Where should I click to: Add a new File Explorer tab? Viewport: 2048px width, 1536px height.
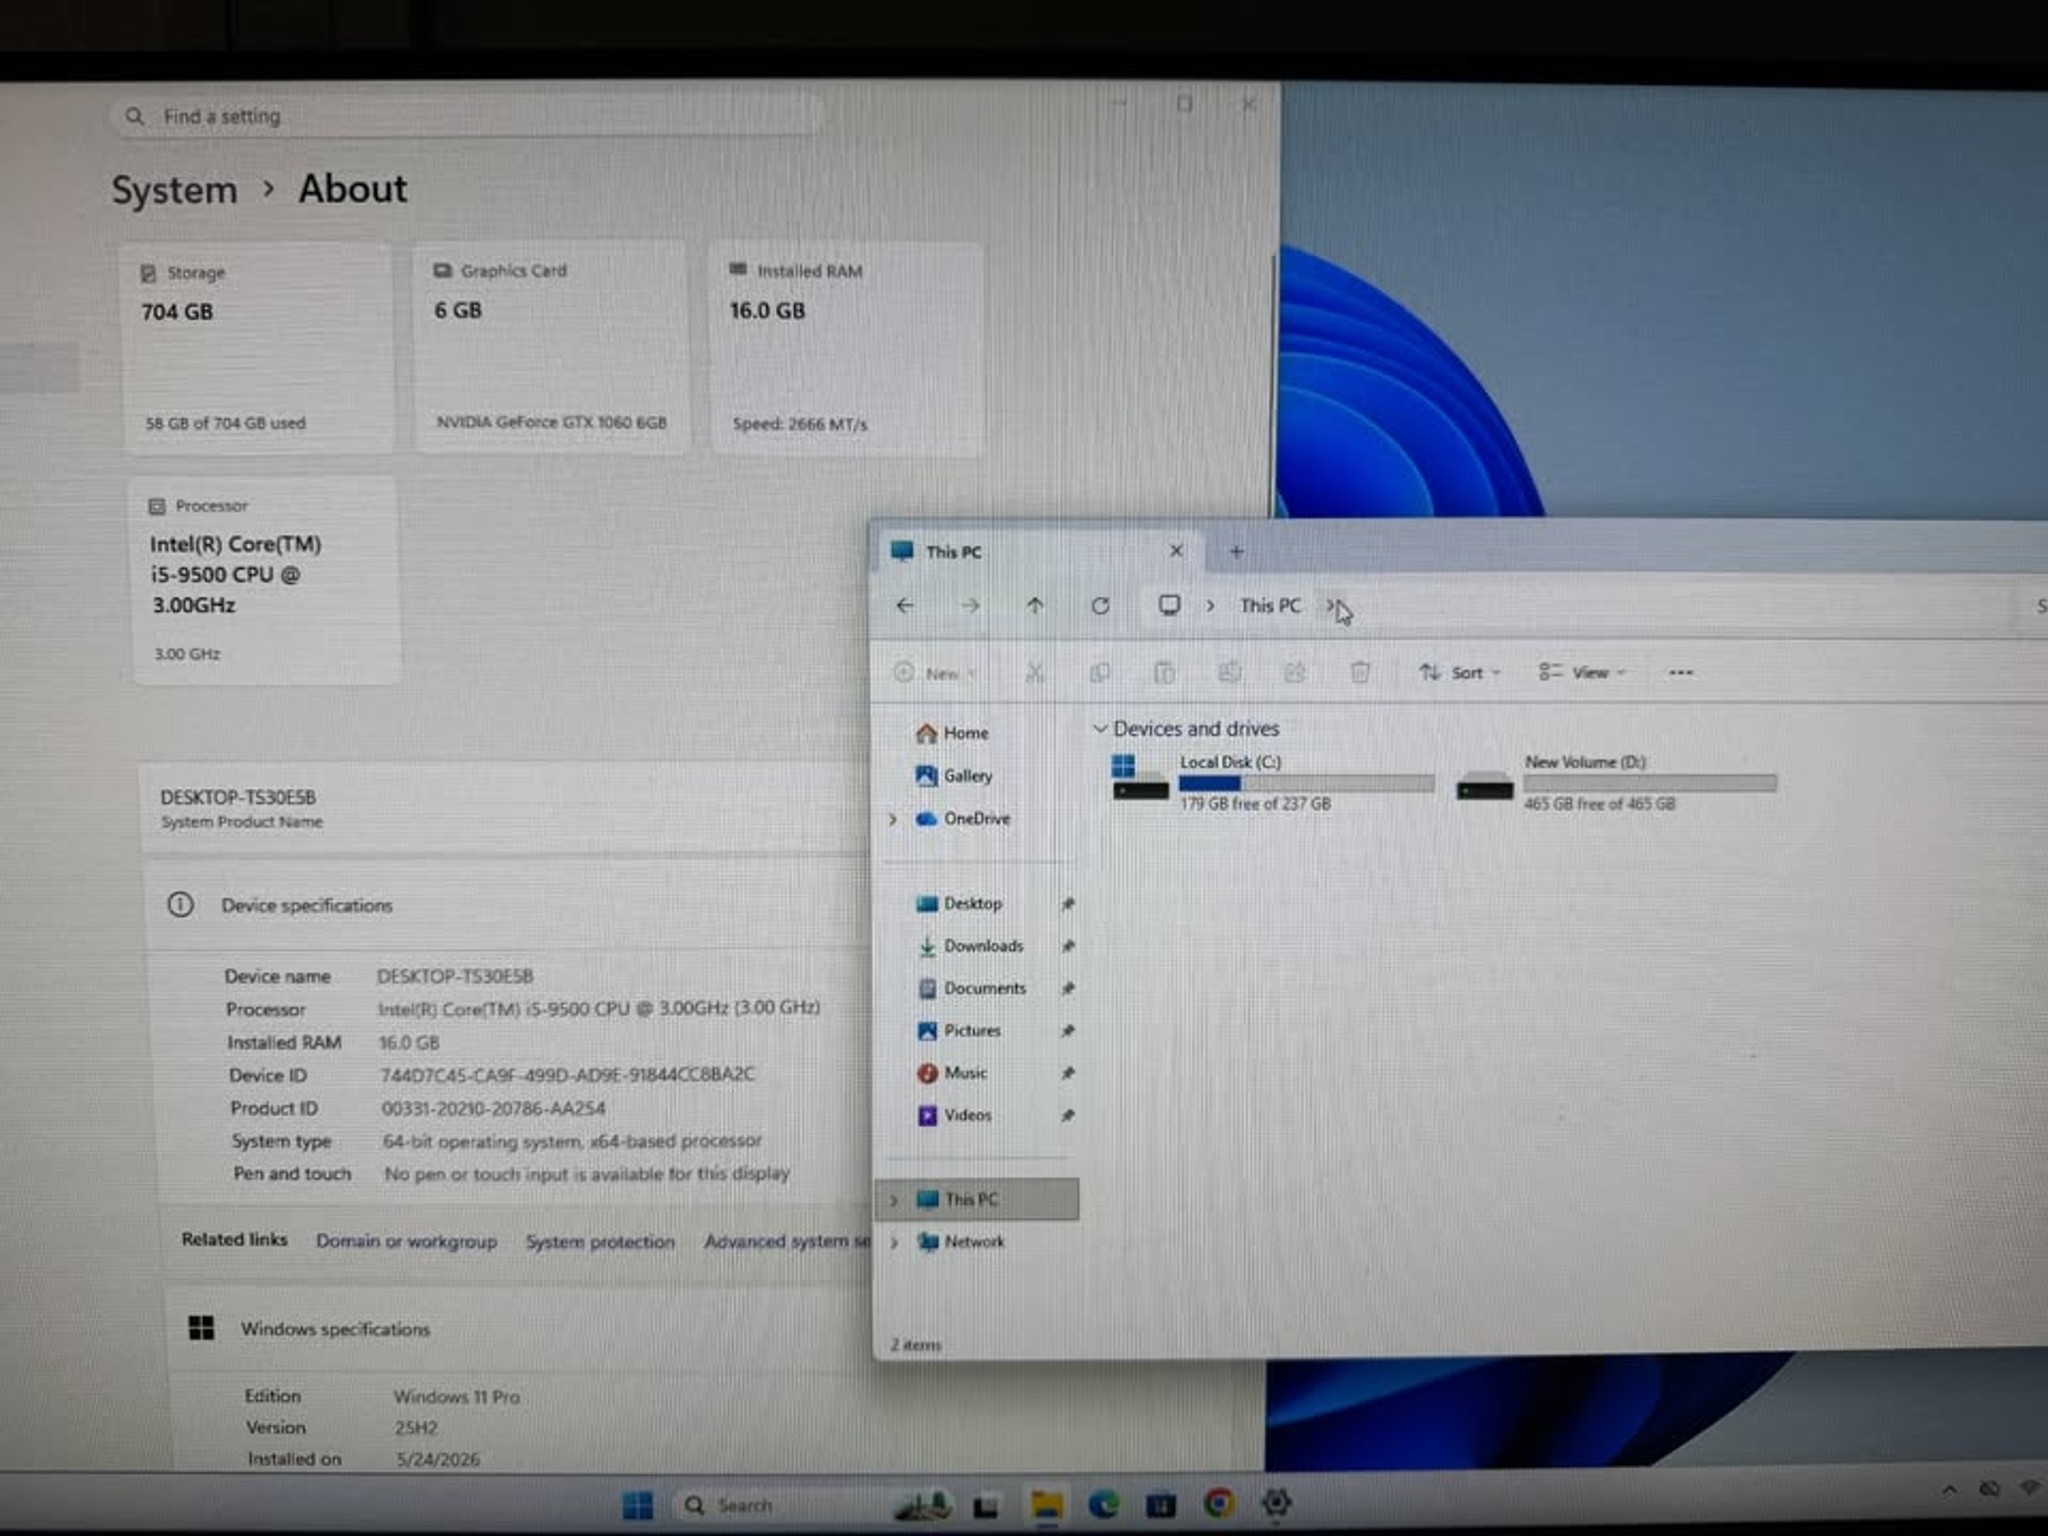[1236, 552]
